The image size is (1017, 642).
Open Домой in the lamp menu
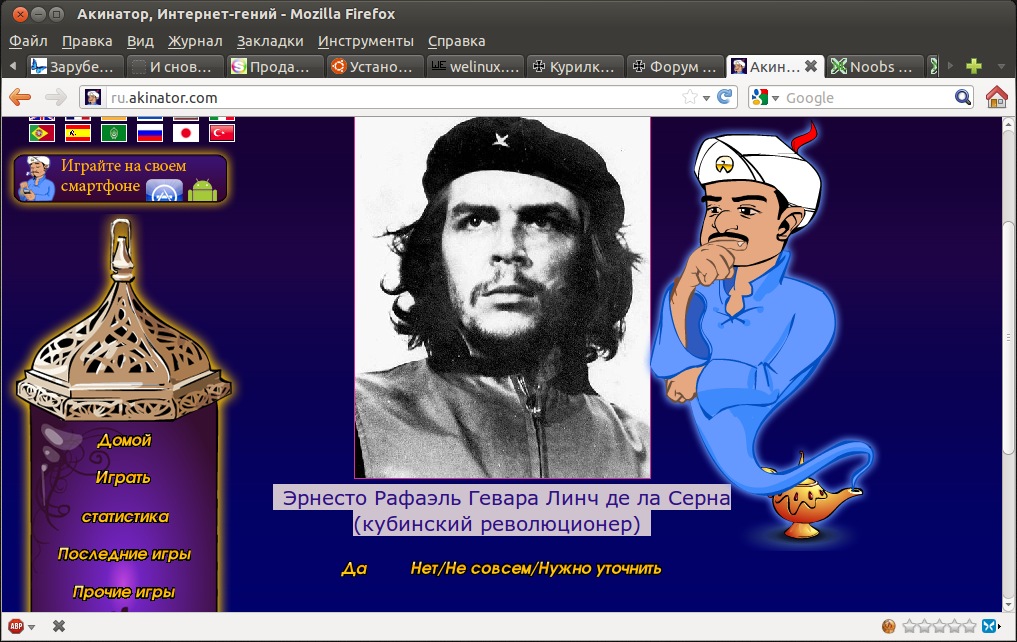124,441
